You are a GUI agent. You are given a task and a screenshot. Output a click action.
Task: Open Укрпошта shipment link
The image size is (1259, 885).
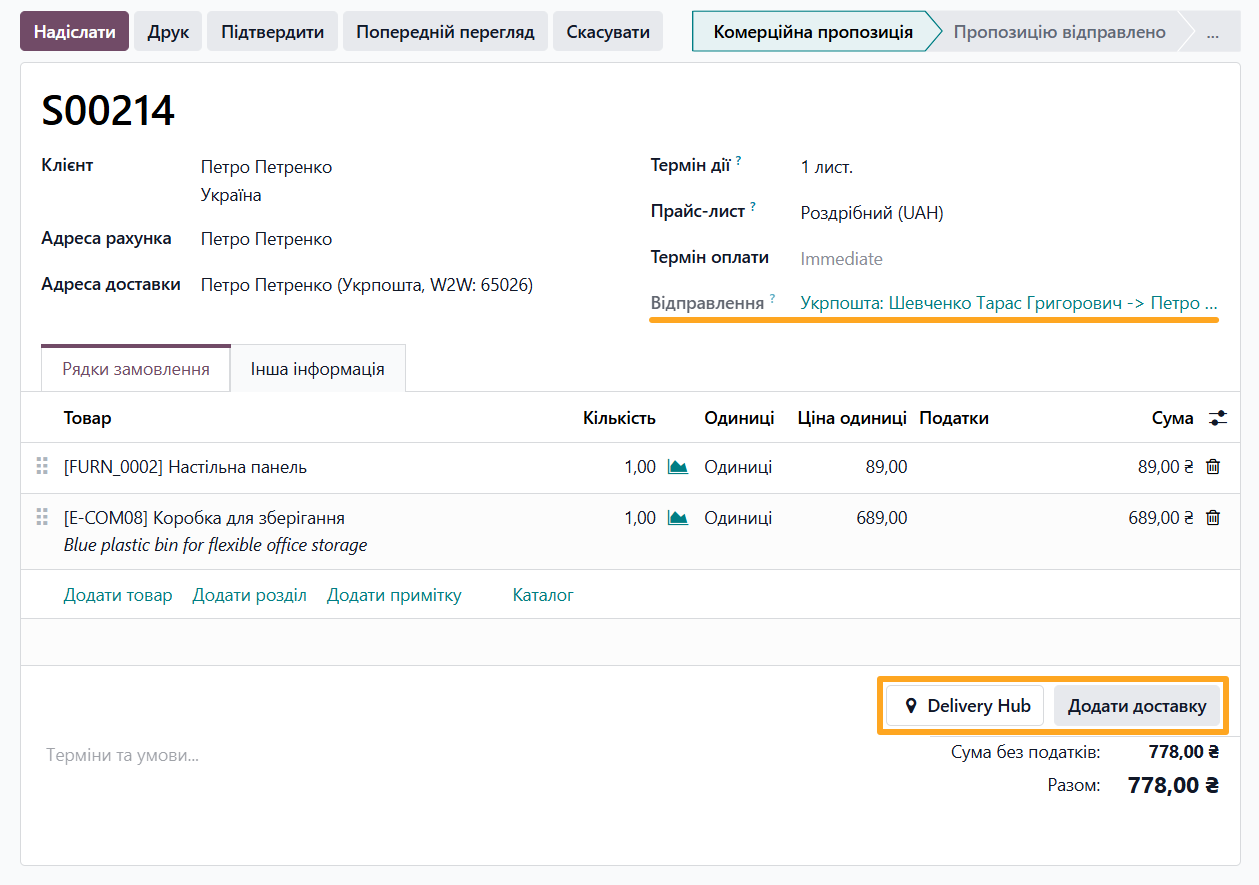click(1009, 302)
